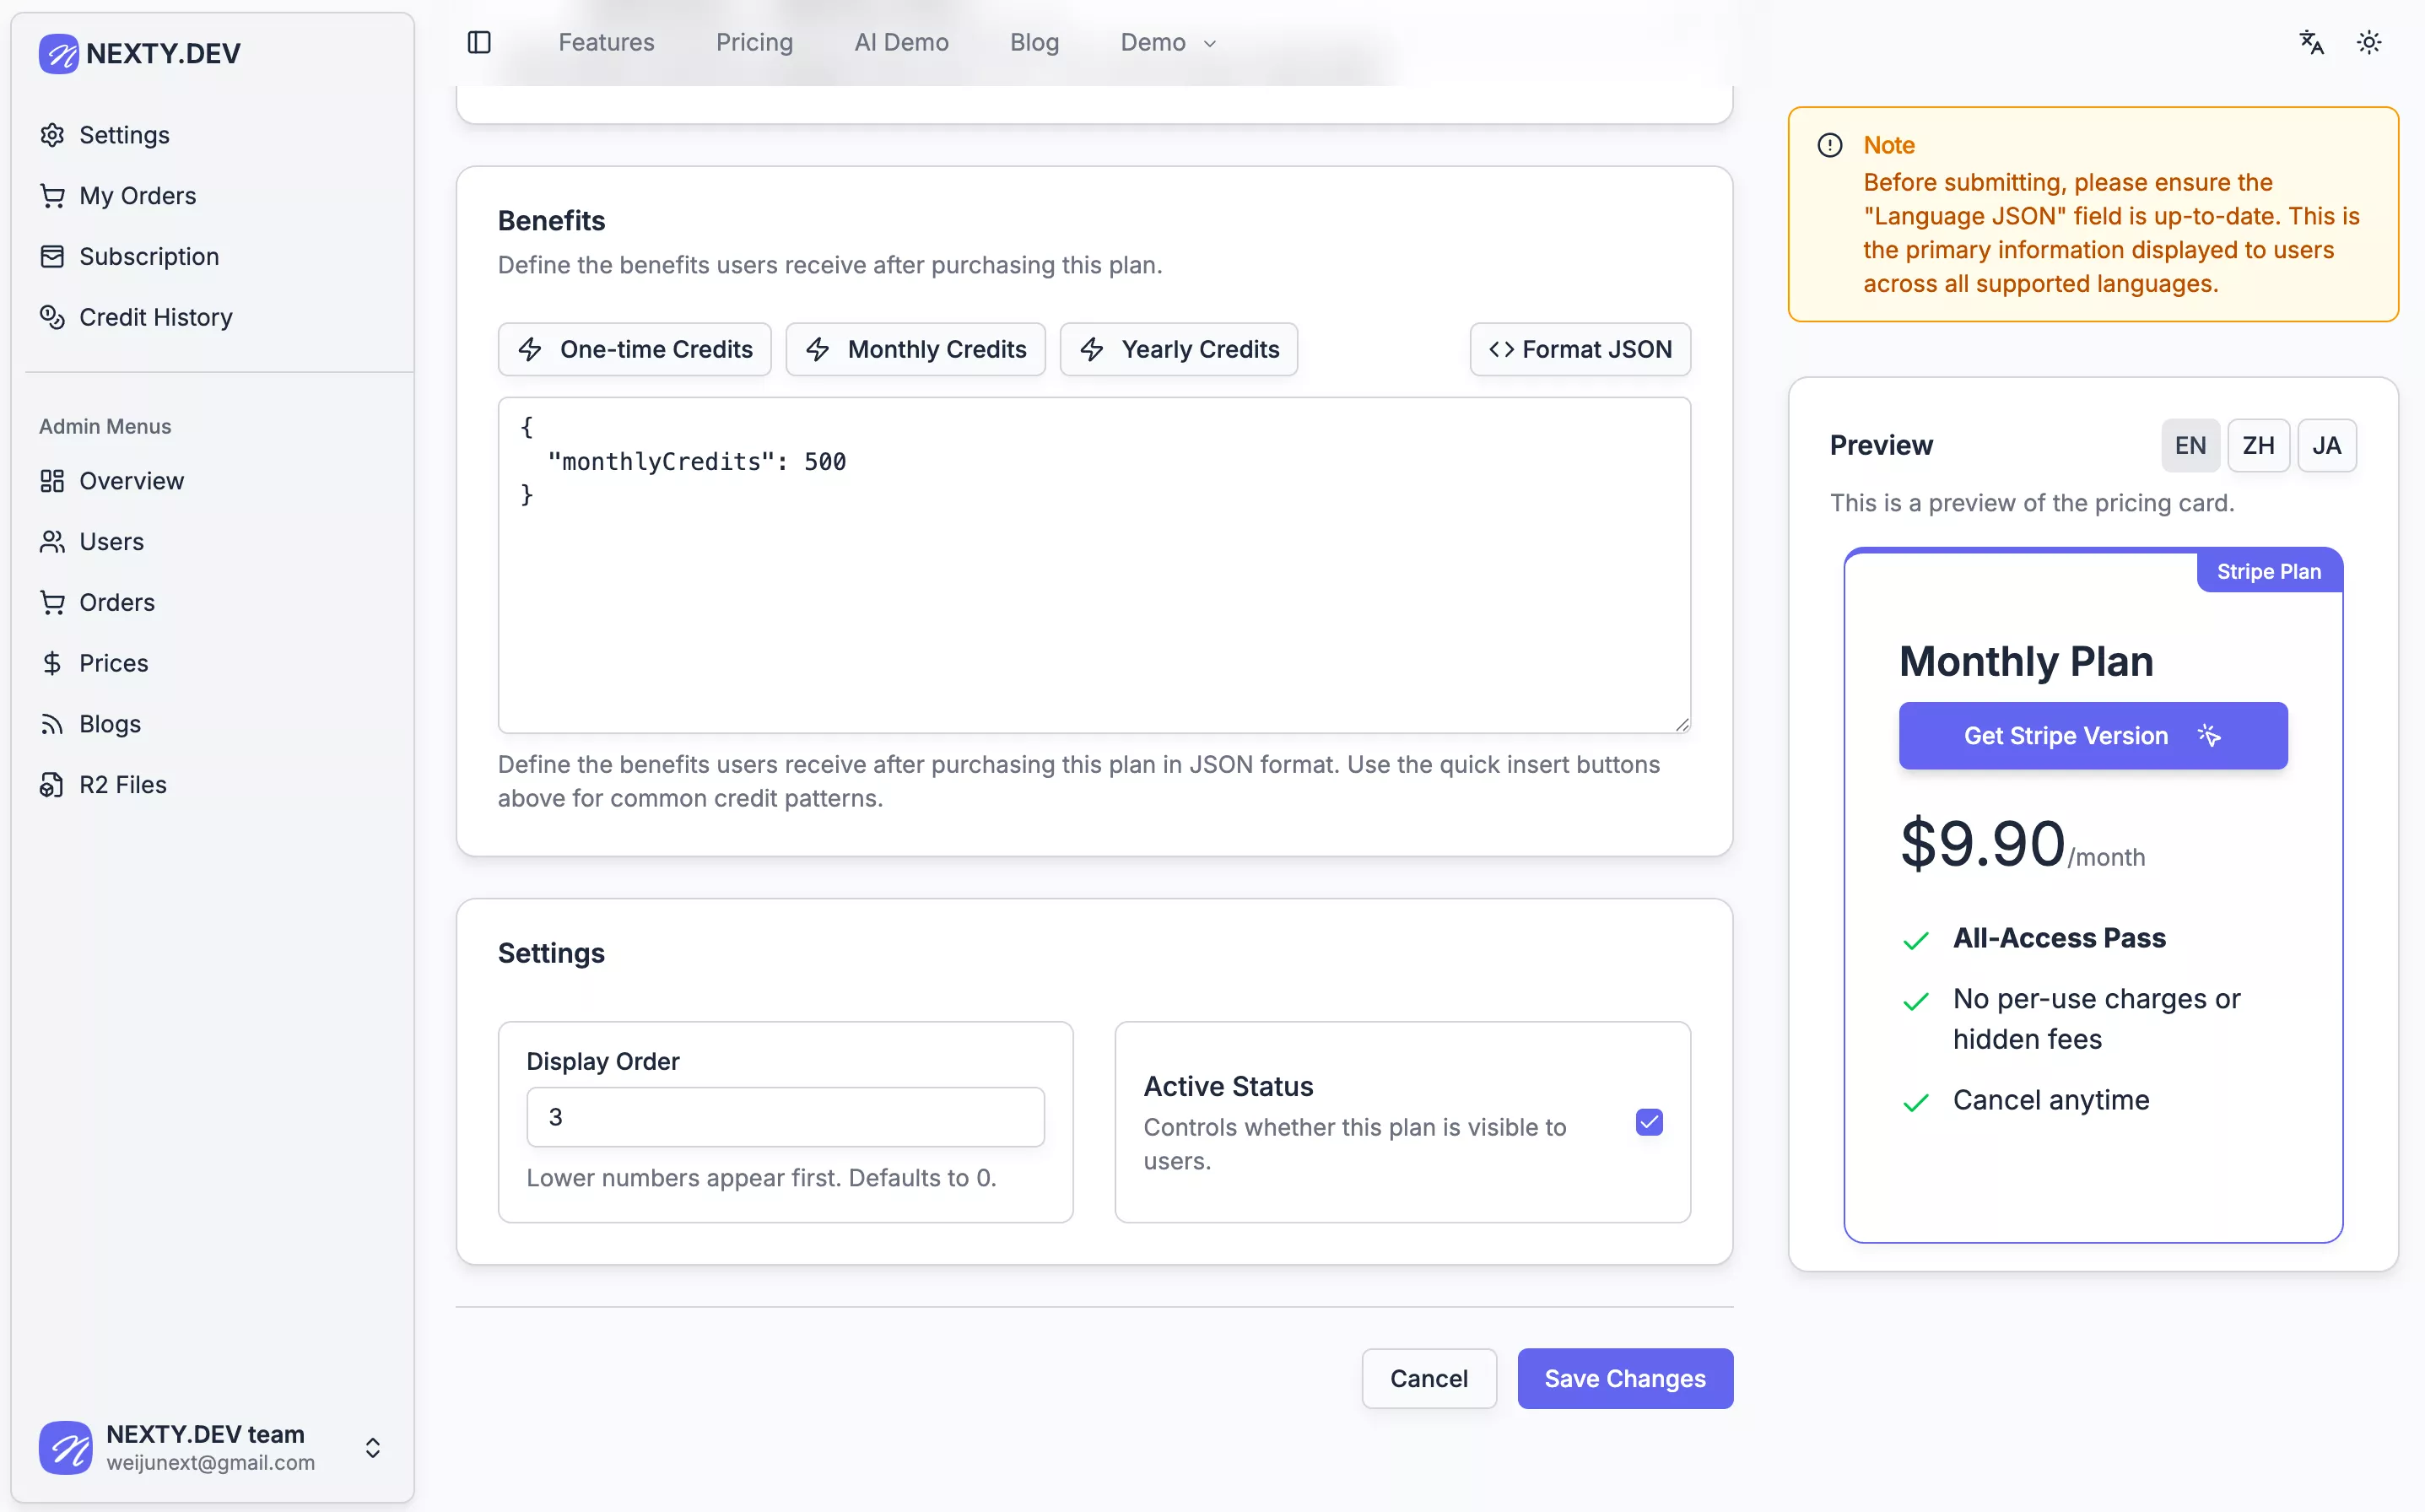Go to R2 Files admin page

pyautogui.click(x=122, y=784)
